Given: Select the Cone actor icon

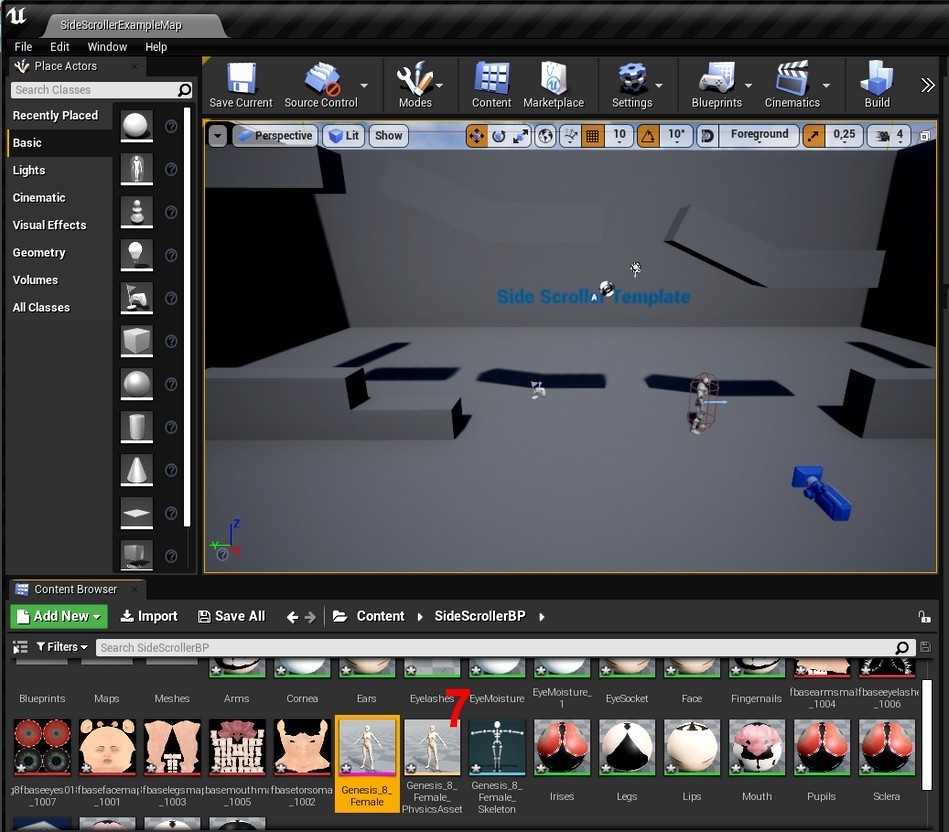Looking at the screenshot, I should pyautogui.click(x=136, y=470).
